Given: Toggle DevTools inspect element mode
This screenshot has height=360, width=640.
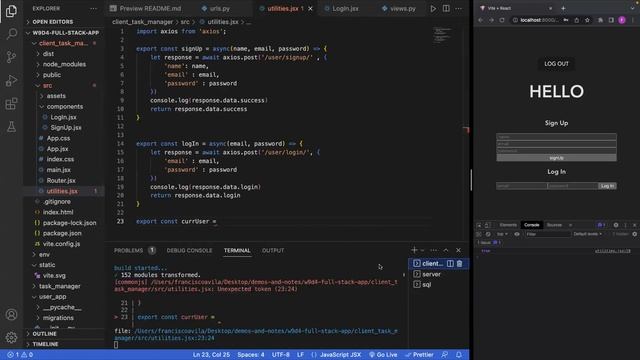Looking at the screenshot, I should tap(479, 225).
